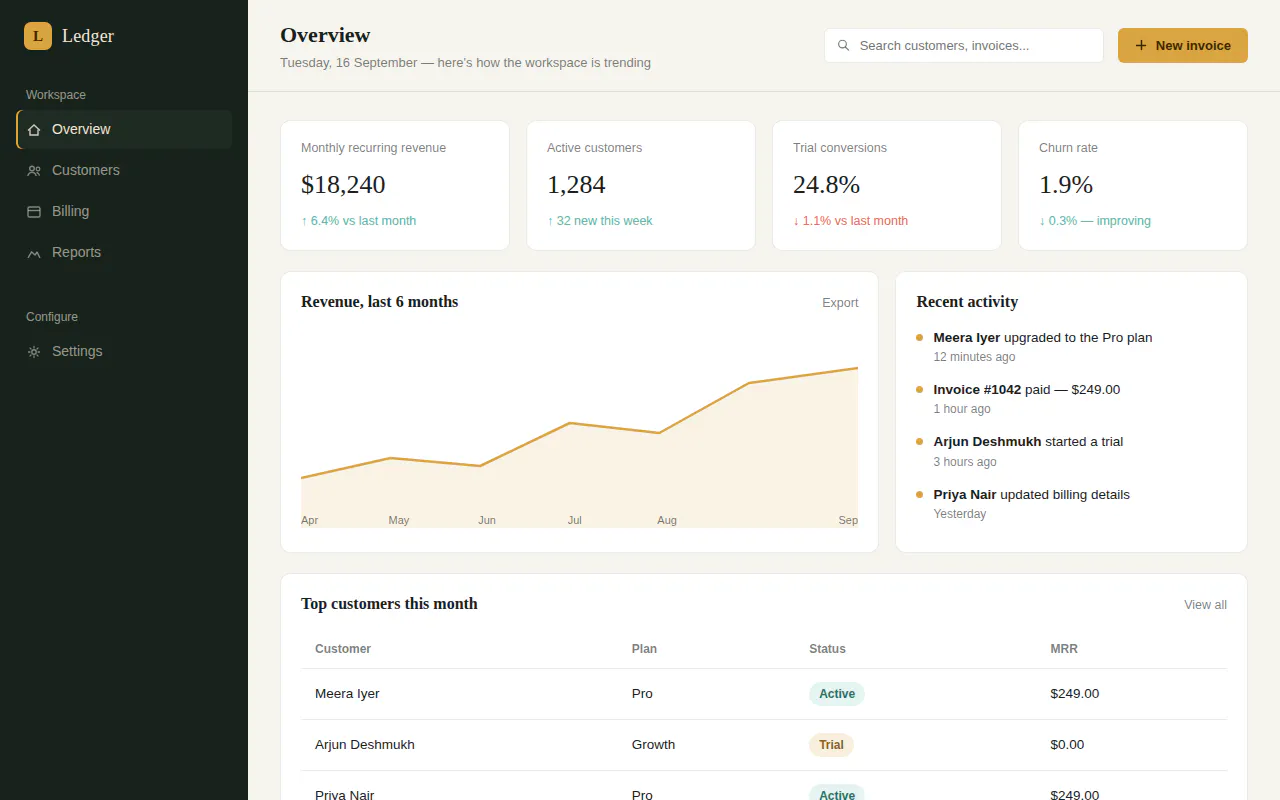Click the Billing card icon
Screen dimensions: 1280x800
[34, 212]
